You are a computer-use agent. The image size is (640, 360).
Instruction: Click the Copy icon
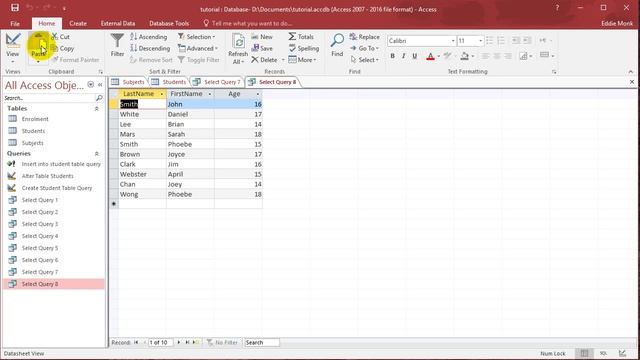tap(62, 48)
